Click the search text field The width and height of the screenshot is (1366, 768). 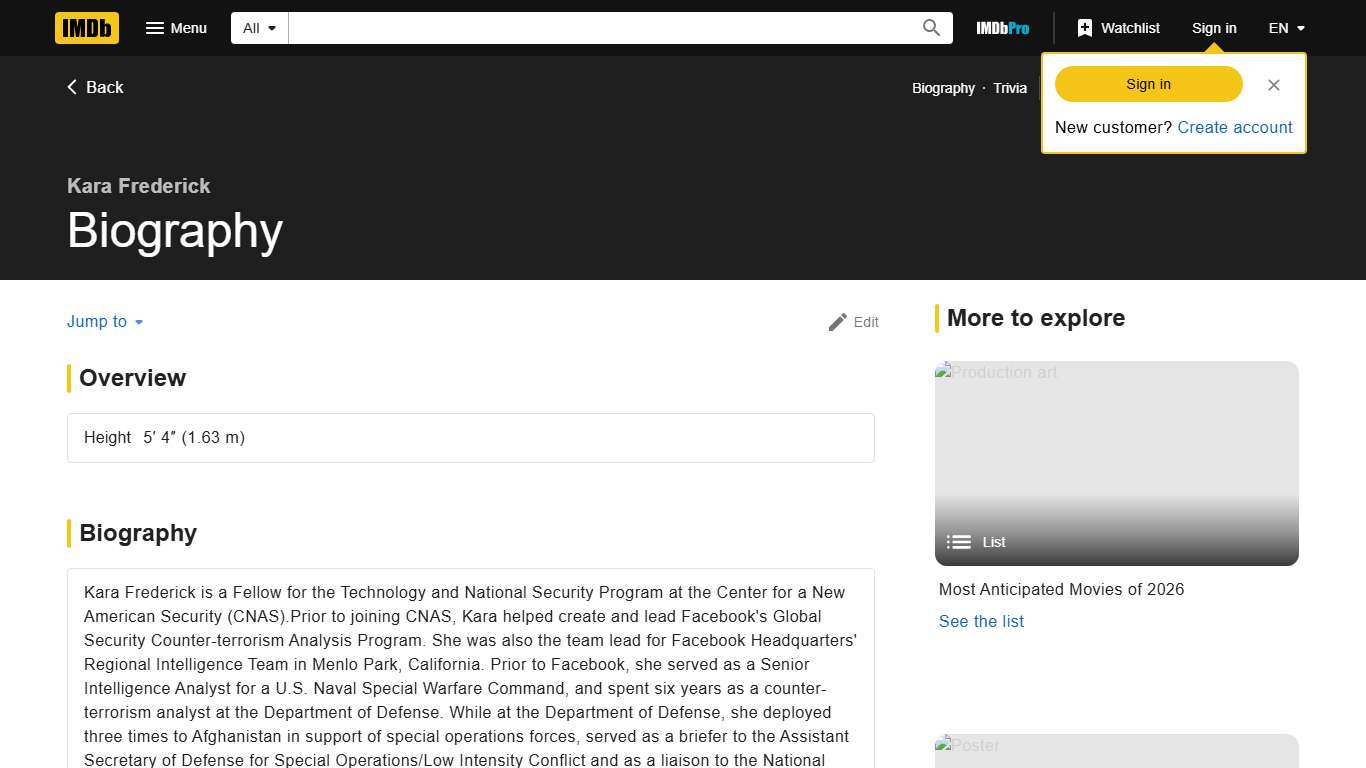tap(600, 28)
